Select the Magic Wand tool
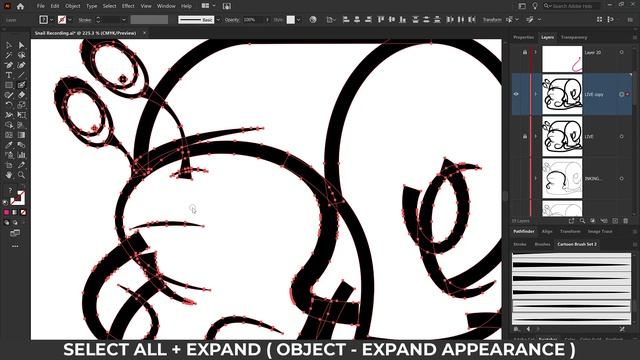The height and width of the screenshot is (360, 640). click(9, 55)
